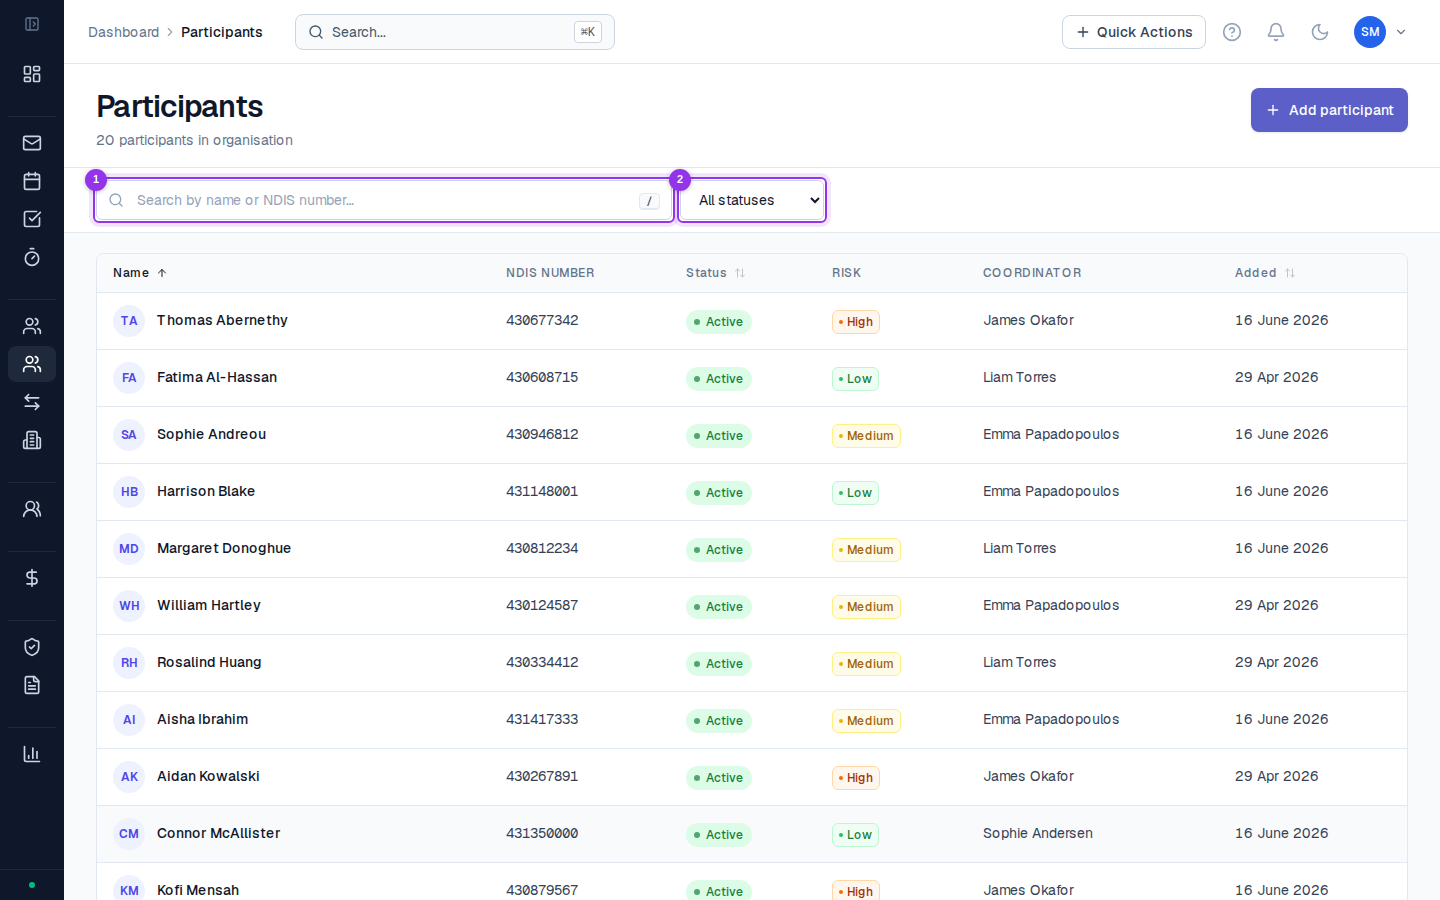Open participant name Harrison Blake
Screen dimensions: 1440x900
pyautogui.click(x=206, y=491)
